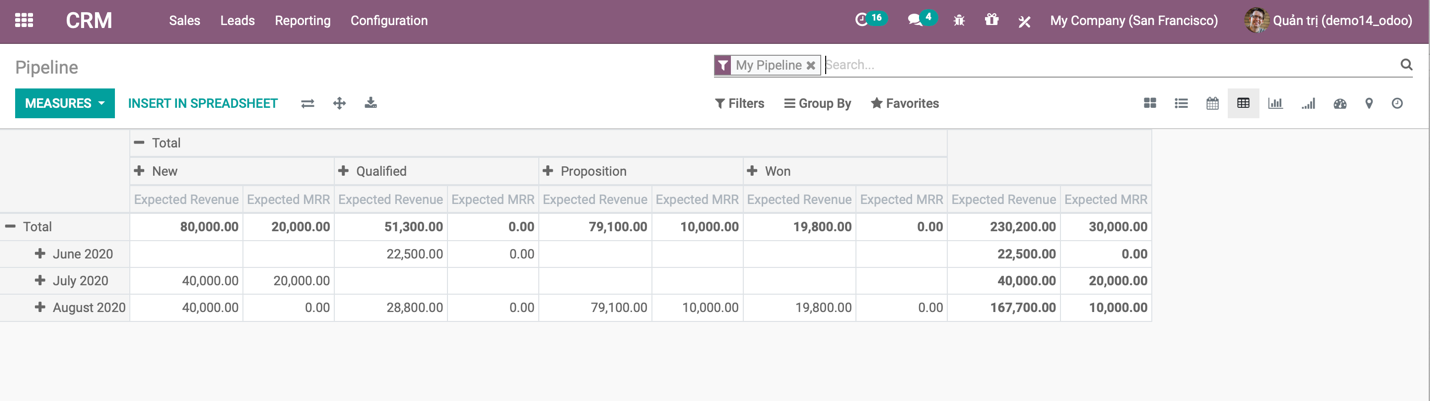The height and width of the screenshot is (401, 1430).
Task: Flip axis of the pivot table
Action: coord(308,104)
